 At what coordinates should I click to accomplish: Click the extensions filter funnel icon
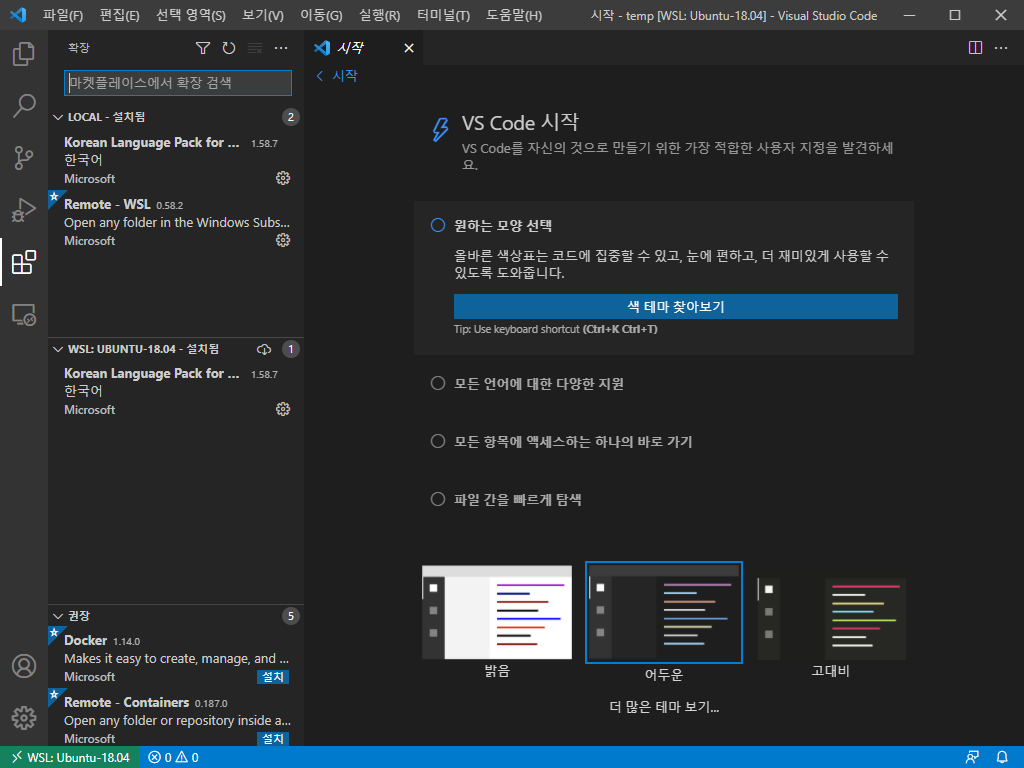pos(202,48)
